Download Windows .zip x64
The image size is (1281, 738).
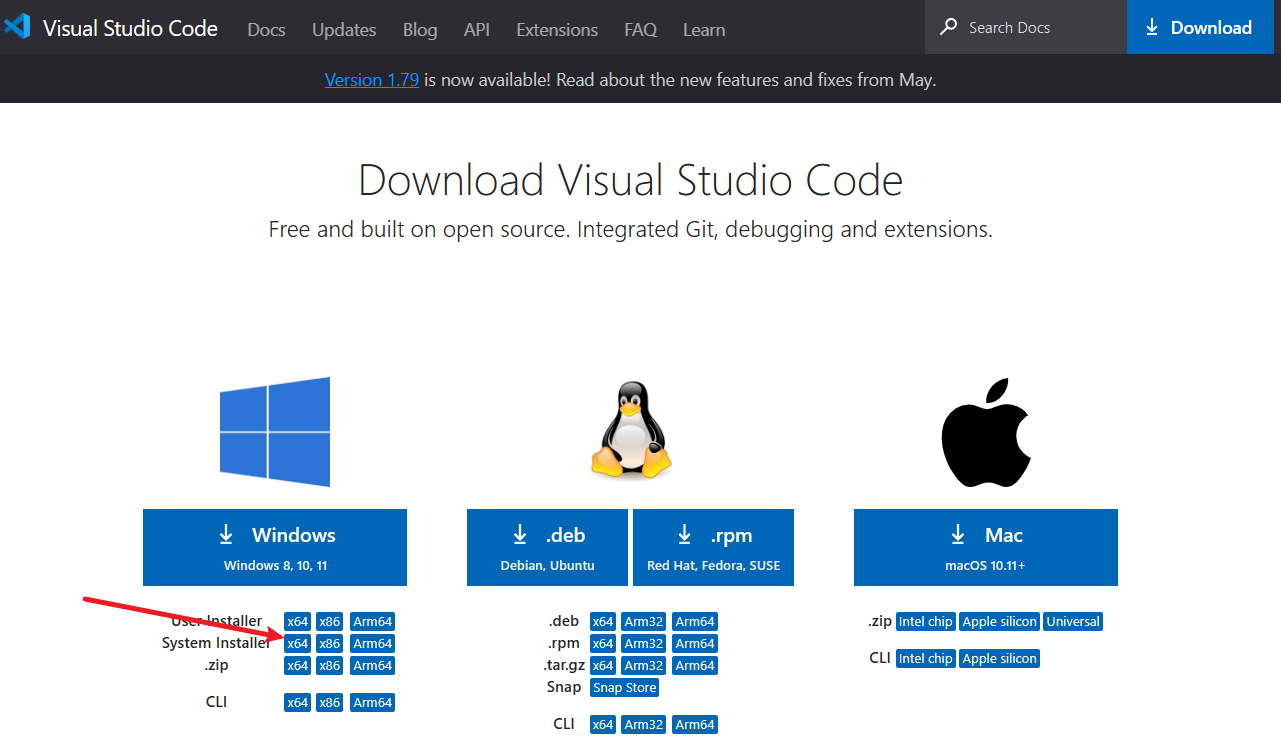(298, 665)
